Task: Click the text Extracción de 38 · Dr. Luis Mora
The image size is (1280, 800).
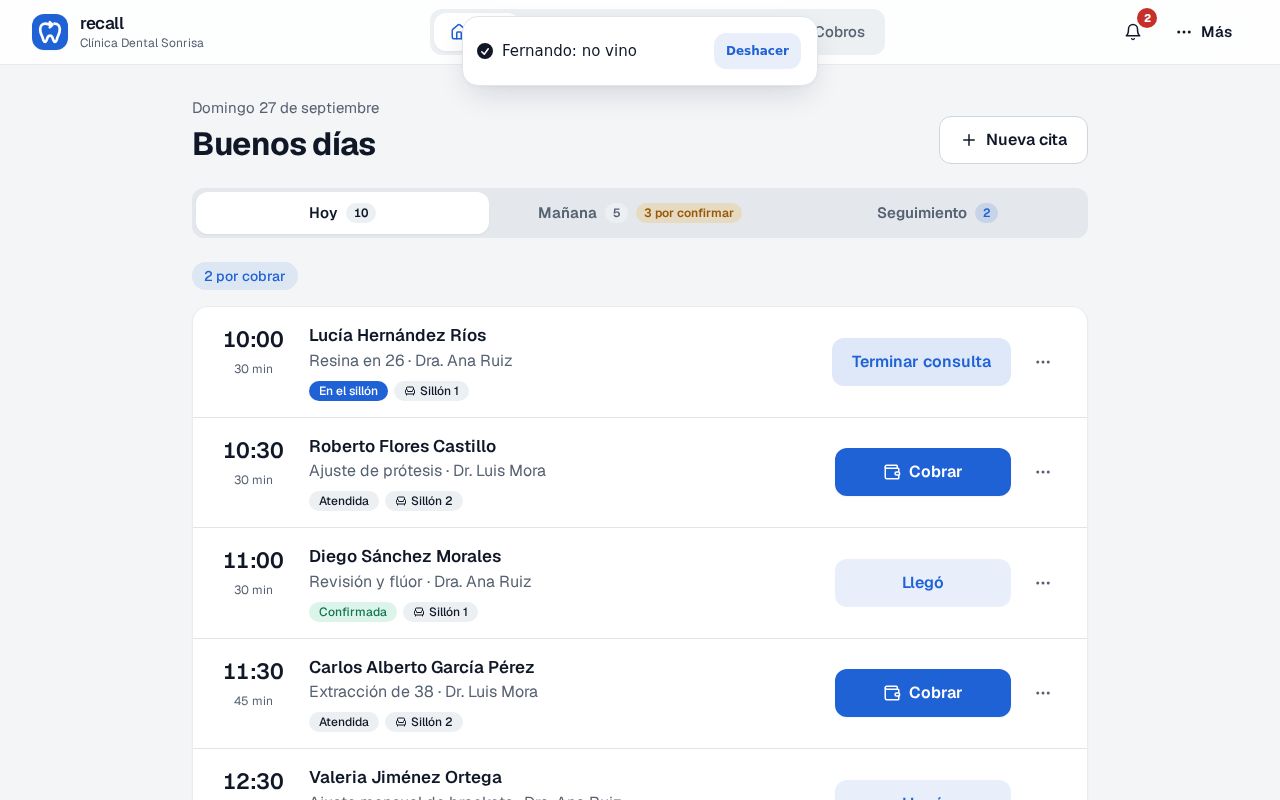Action: point(424,692)
